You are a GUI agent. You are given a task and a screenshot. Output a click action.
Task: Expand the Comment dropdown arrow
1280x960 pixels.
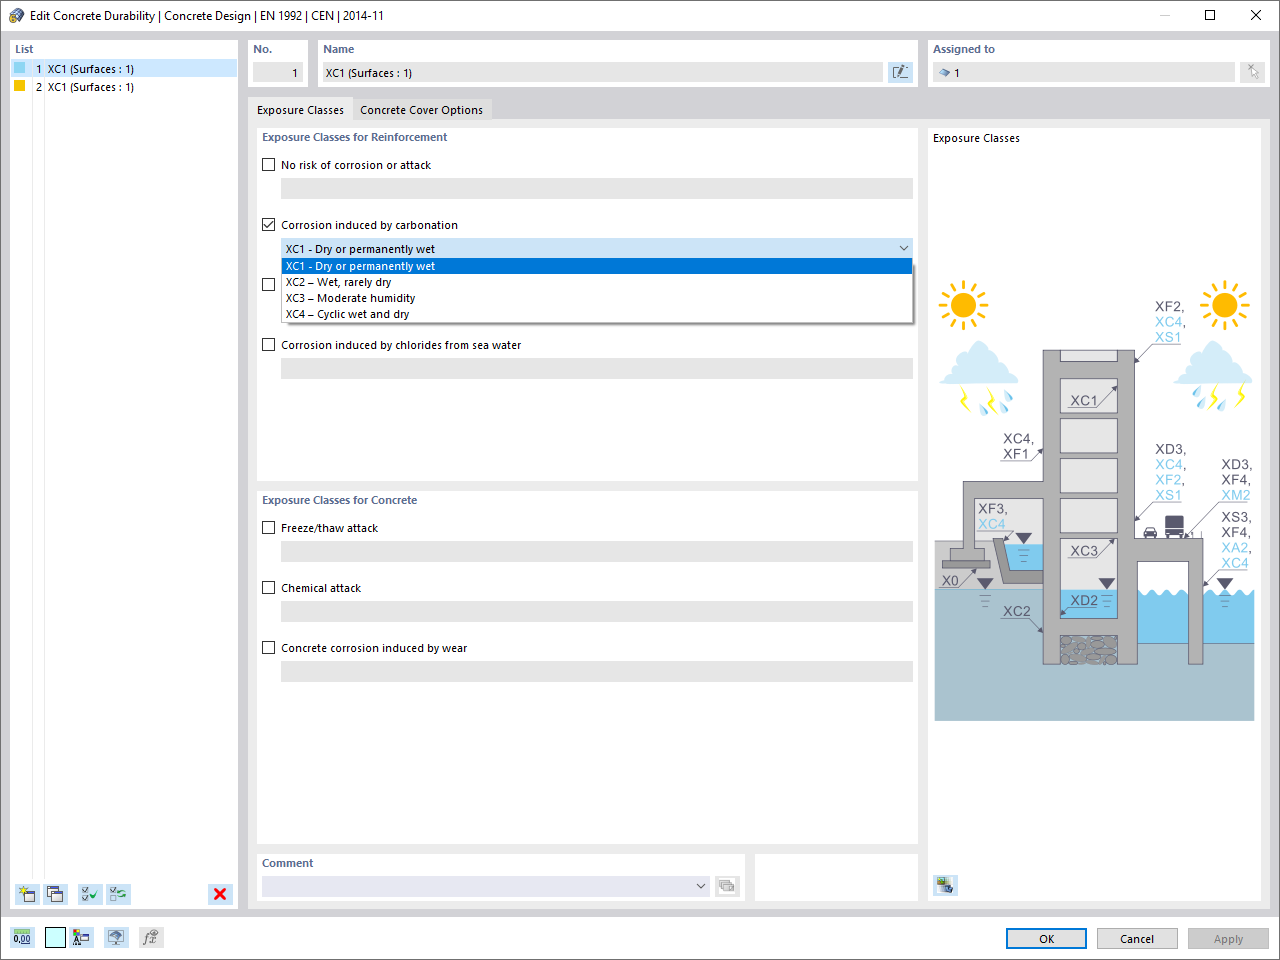pos(700,886)
